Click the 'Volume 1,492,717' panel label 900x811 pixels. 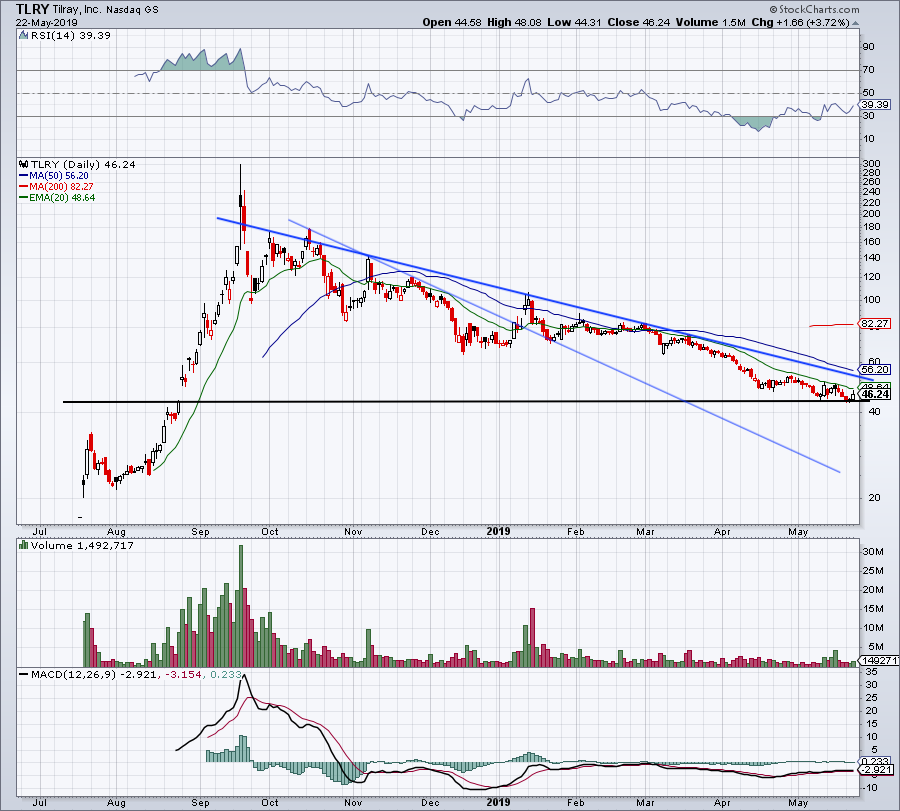click(x=82, y=545)
